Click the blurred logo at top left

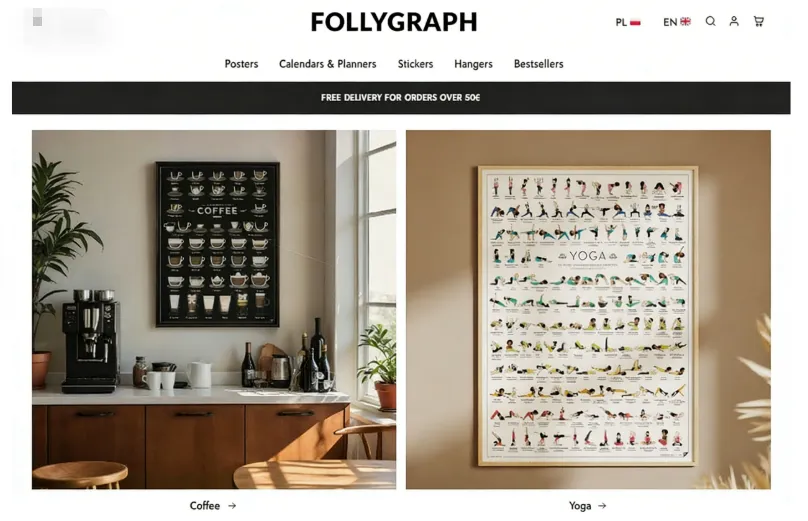tap(66, 26)
